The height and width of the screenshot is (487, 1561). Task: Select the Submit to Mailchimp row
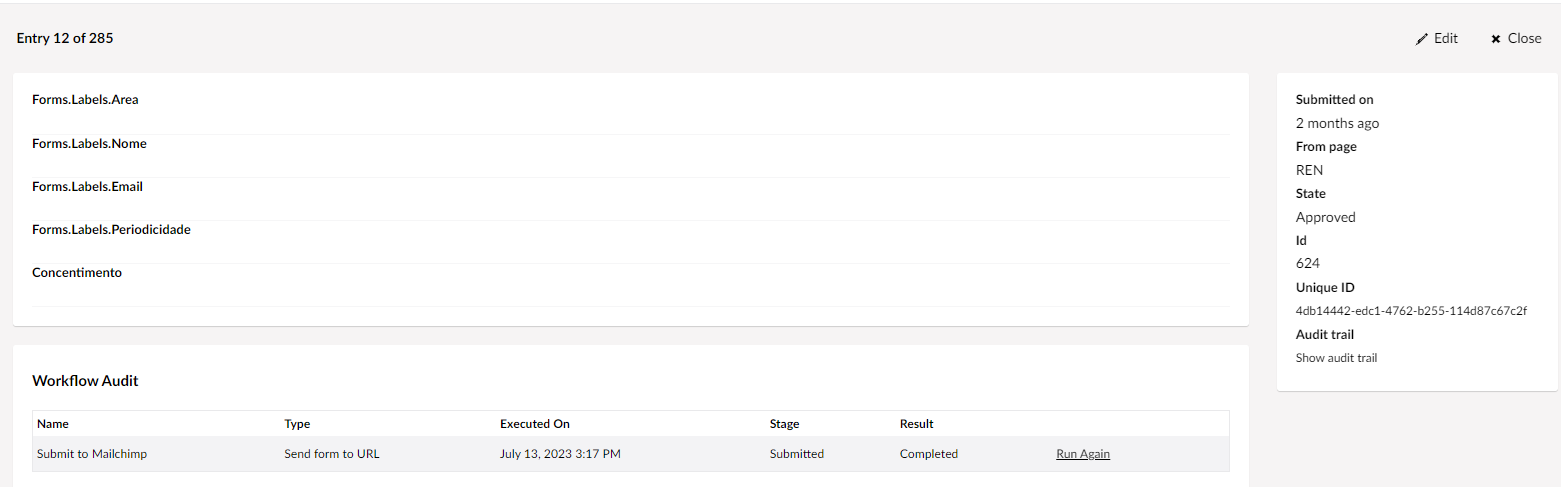92,454
